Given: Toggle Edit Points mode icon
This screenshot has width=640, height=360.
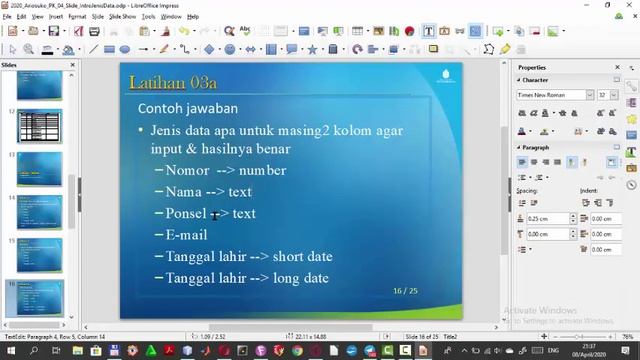Looking at the screenshot, I should (x=489, y=49).
